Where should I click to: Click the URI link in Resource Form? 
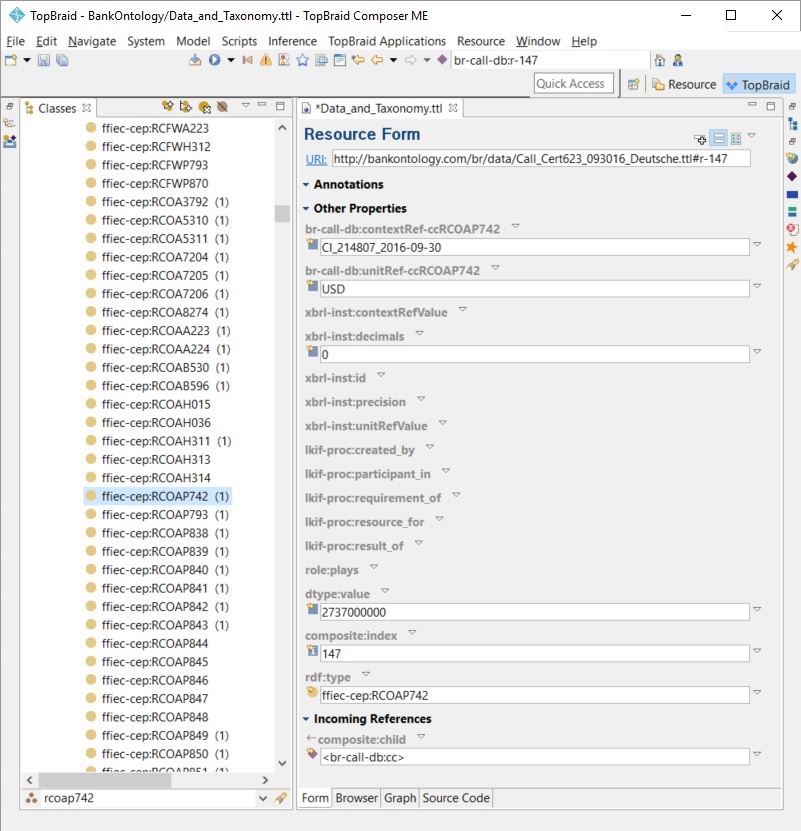click(315, 159)
